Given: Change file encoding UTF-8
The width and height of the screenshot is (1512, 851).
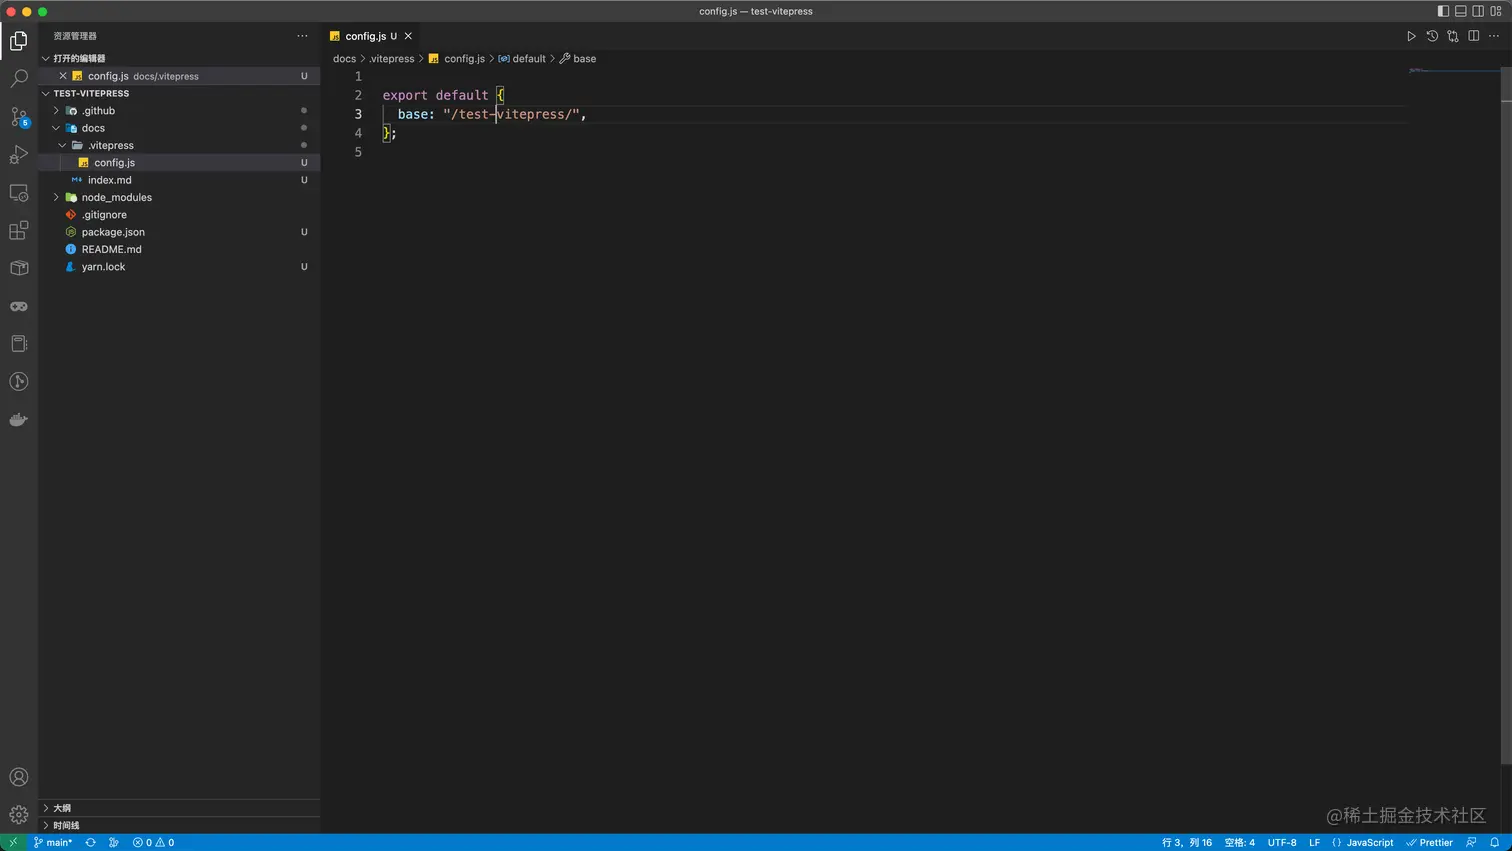Looking at the screenshot, I should point(1282,842).
